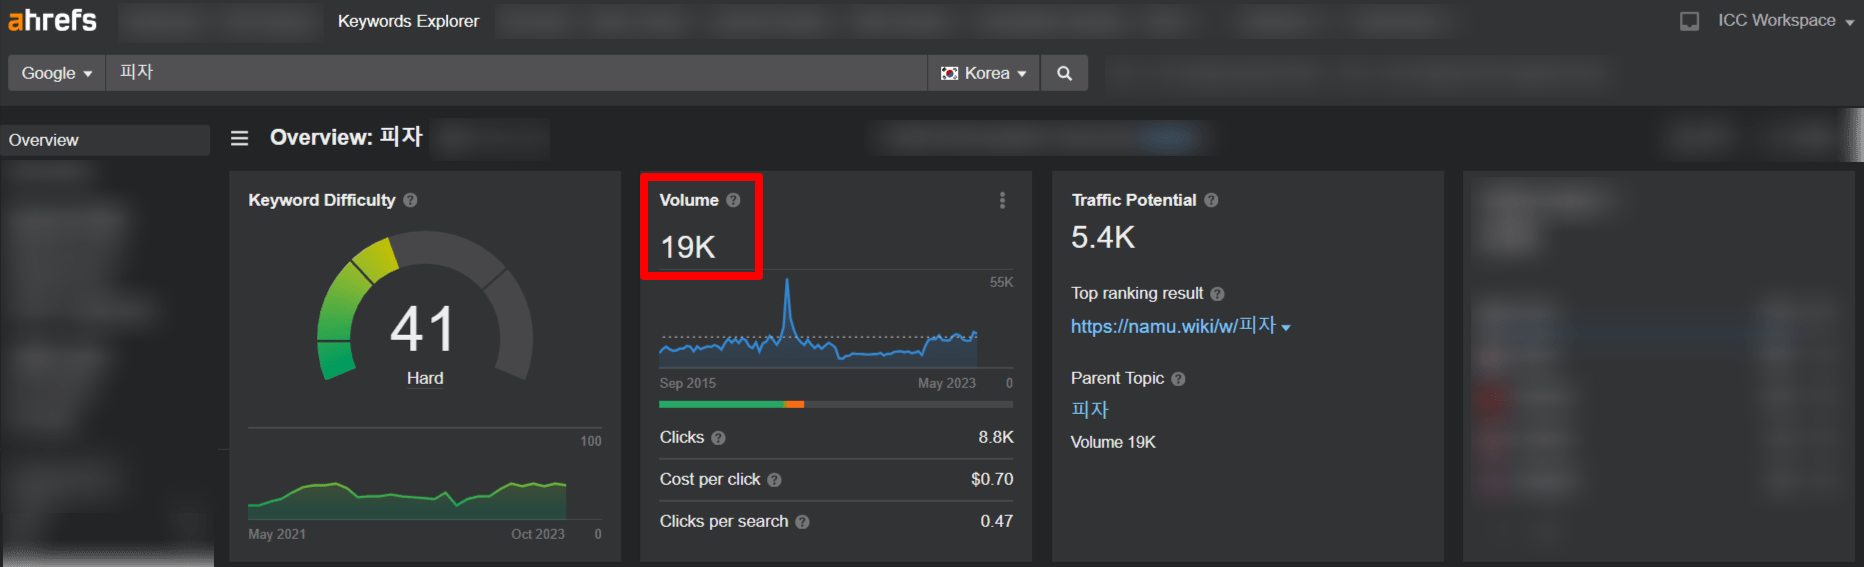Image resolution: width=1864 pixels, height=567 pixels.
Task: Open the Korea country dropdown
Action: pos(983,73)
